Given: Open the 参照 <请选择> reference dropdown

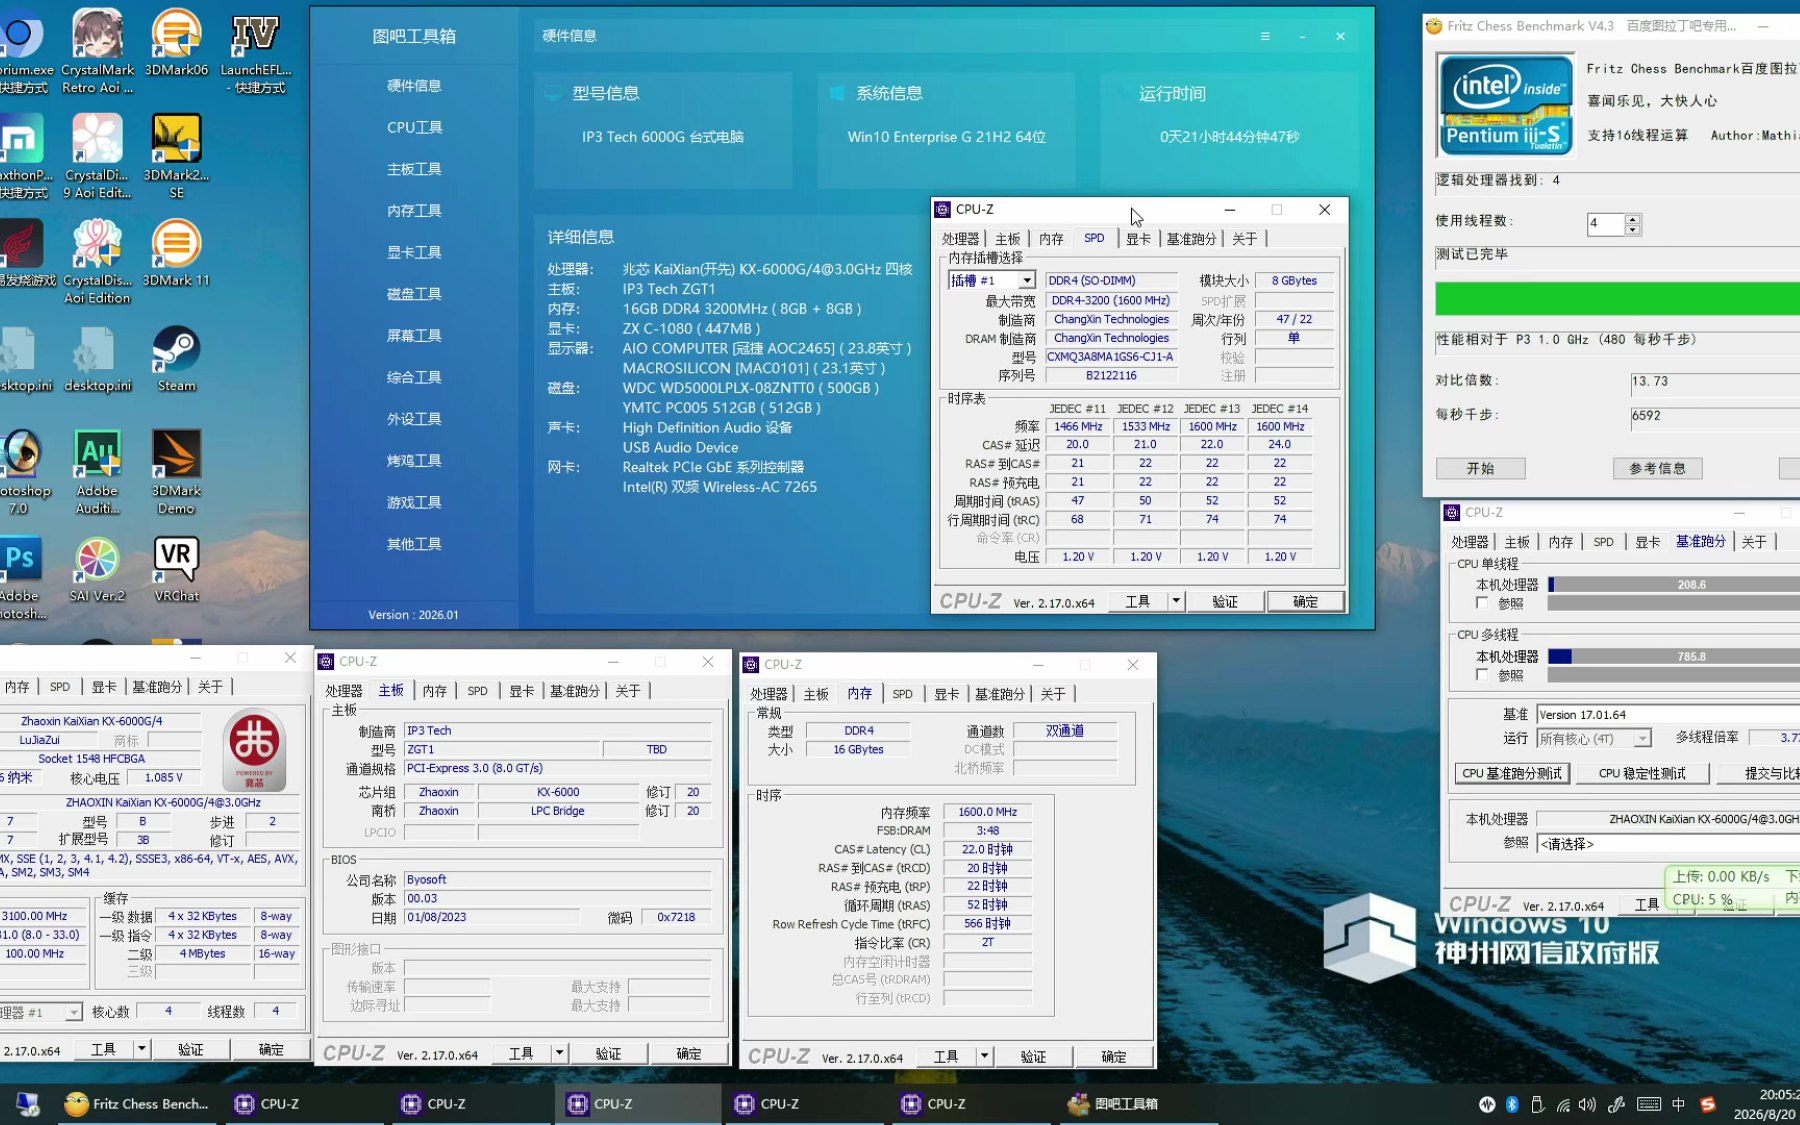Looking at the screenshot, I should 1668,844.
